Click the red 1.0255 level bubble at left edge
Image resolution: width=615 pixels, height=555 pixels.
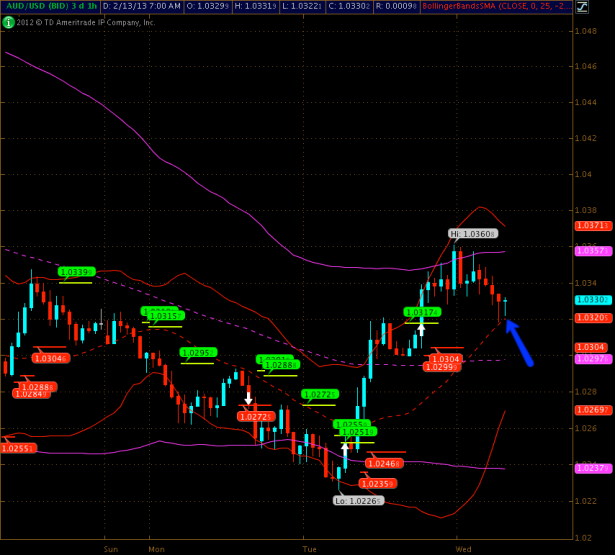tap(18, 448)
